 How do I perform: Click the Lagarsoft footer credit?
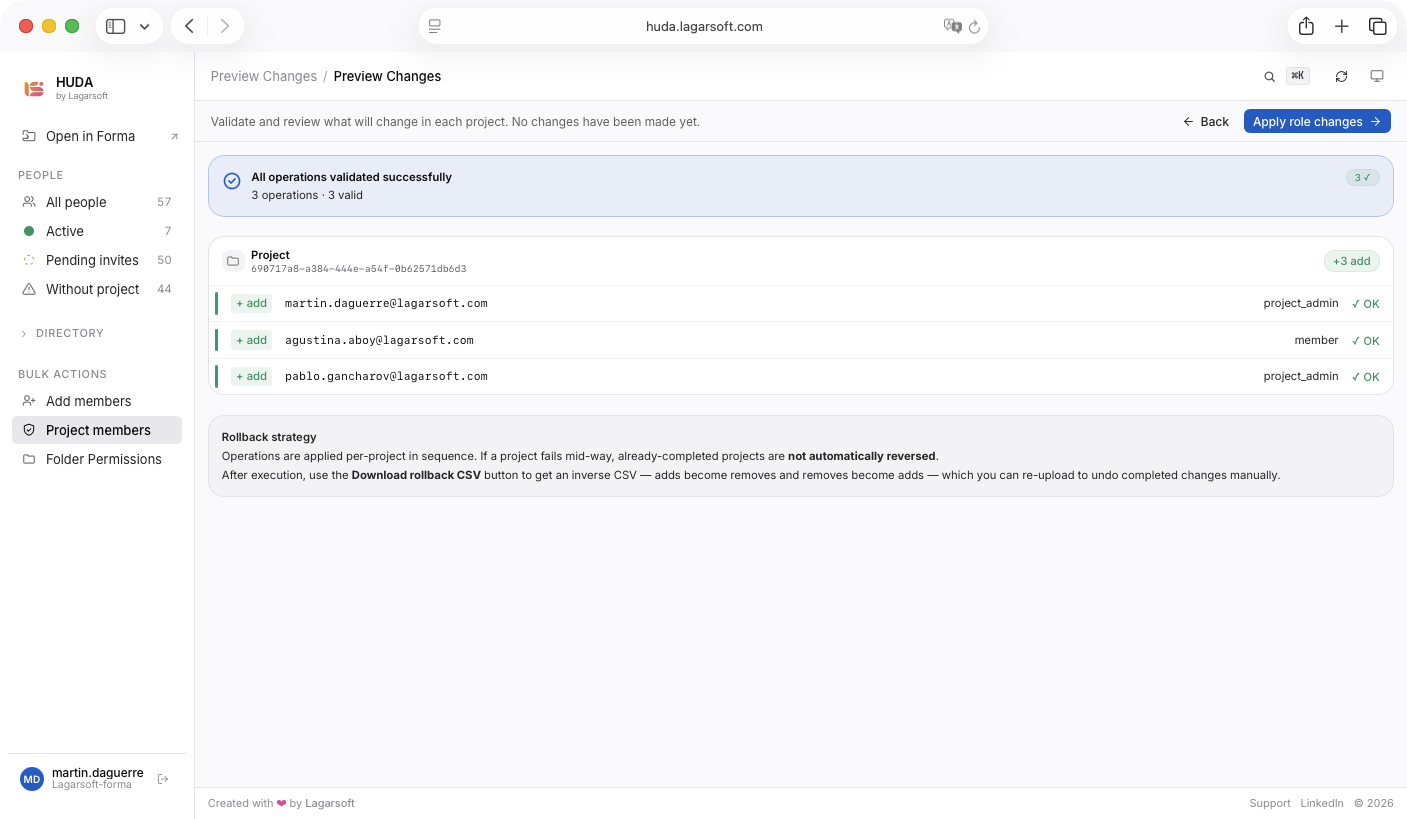pyautogui.click(x=330, y=803)
